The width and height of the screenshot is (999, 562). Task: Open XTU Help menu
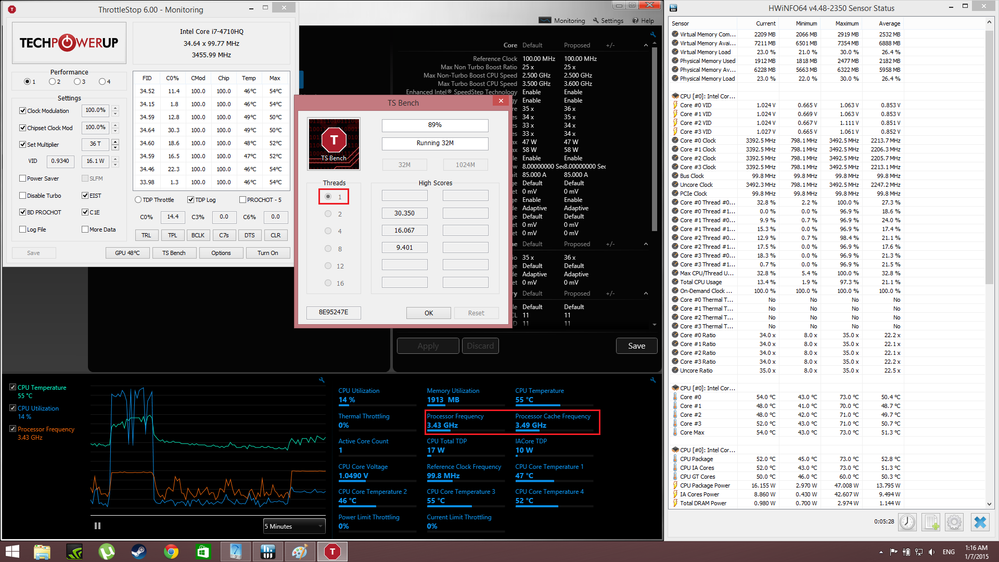(643, 20)
